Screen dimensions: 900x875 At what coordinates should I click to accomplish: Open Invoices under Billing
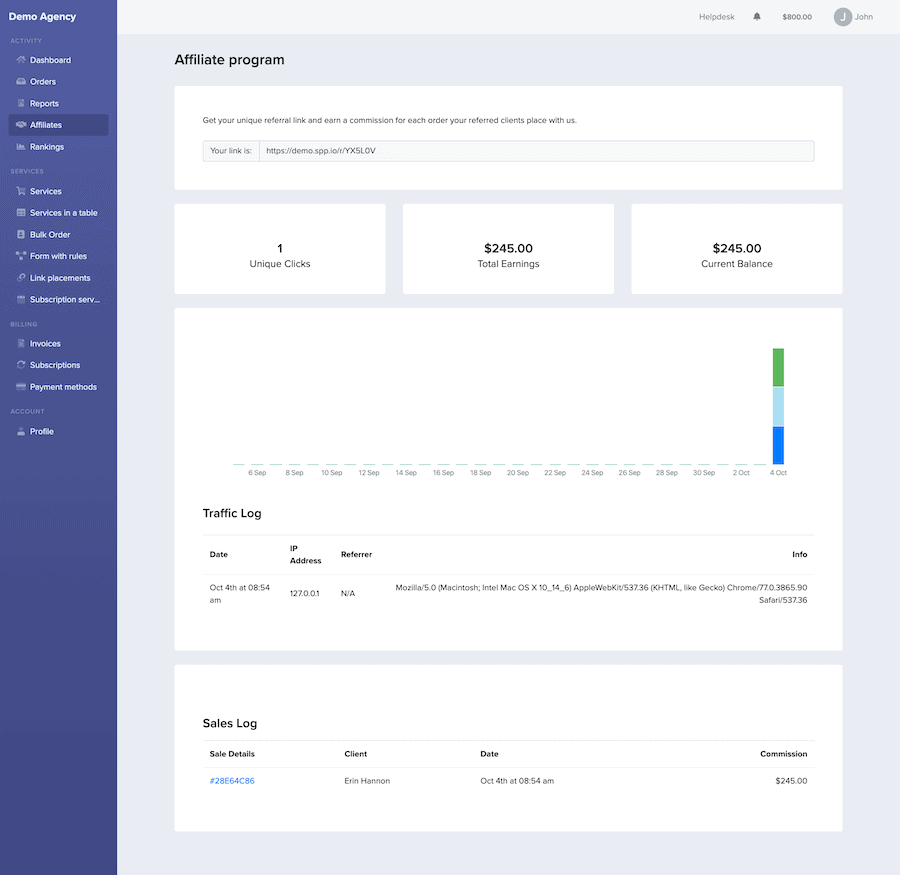click(x=58, y=343)
